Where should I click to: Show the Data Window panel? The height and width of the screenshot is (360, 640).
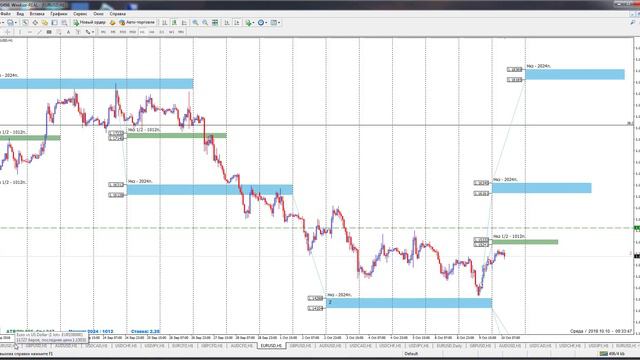pyautogui.click(x=35, y=22)
